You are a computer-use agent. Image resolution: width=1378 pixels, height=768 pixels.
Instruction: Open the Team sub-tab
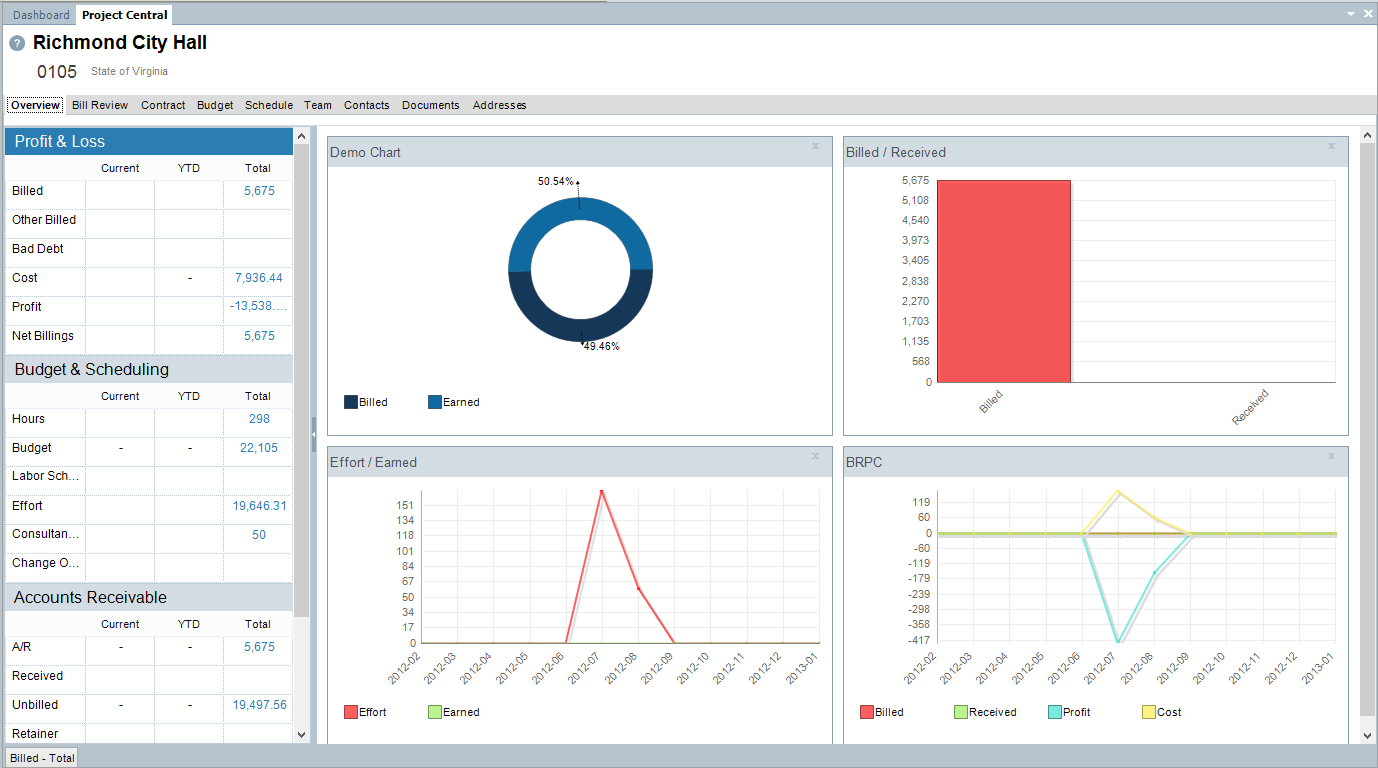tap(318, 105)
